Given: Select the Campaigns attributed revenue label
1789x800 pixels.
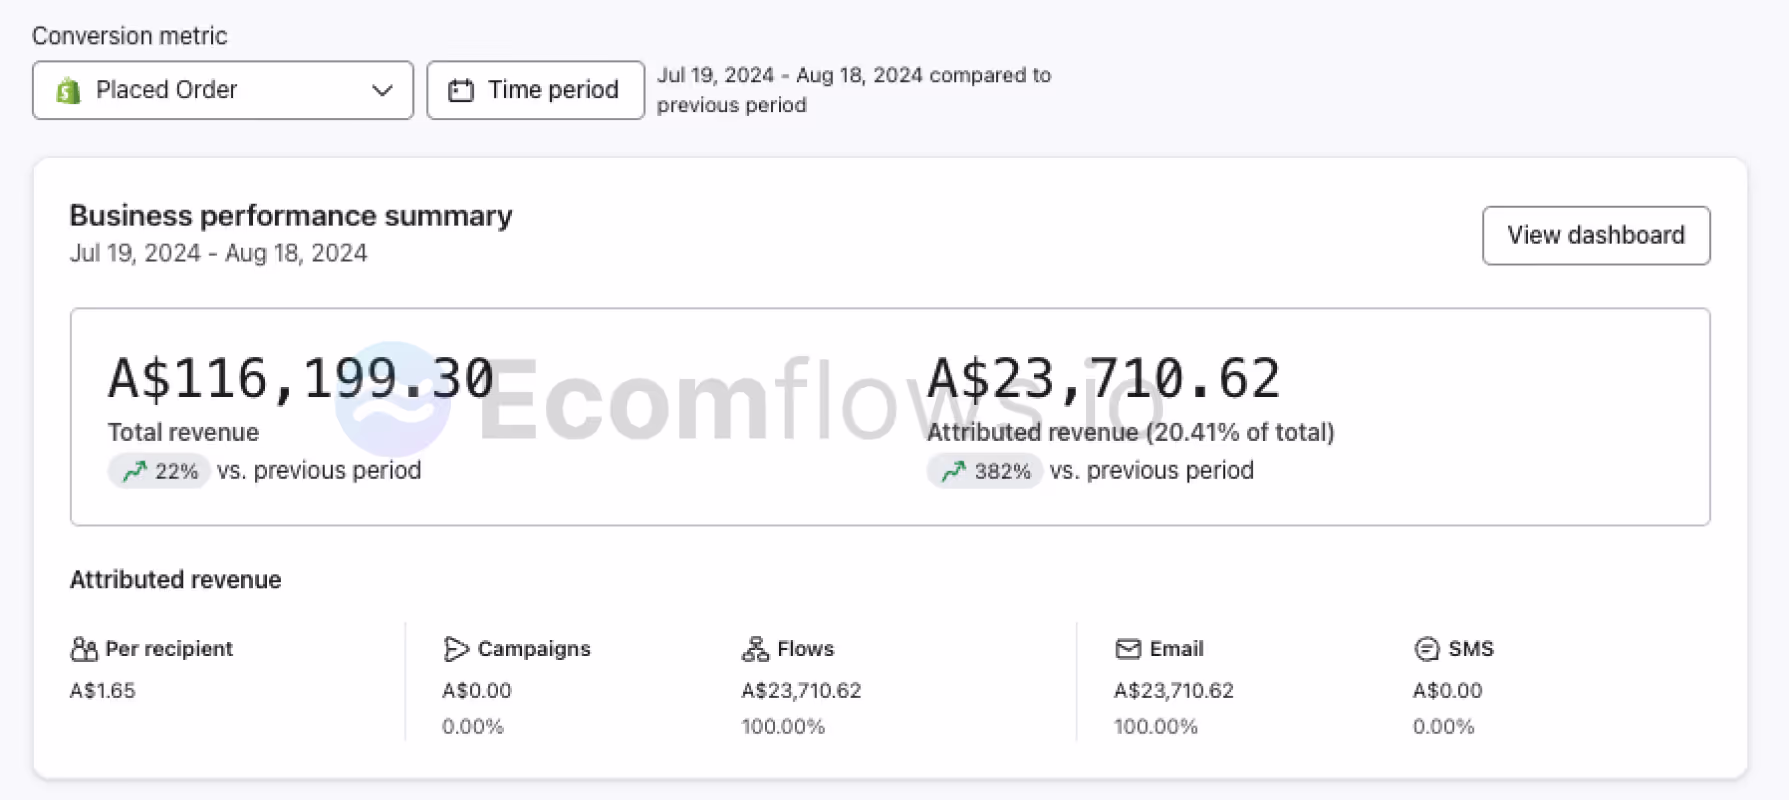Looking at the screenshot, I should point(534,649).
